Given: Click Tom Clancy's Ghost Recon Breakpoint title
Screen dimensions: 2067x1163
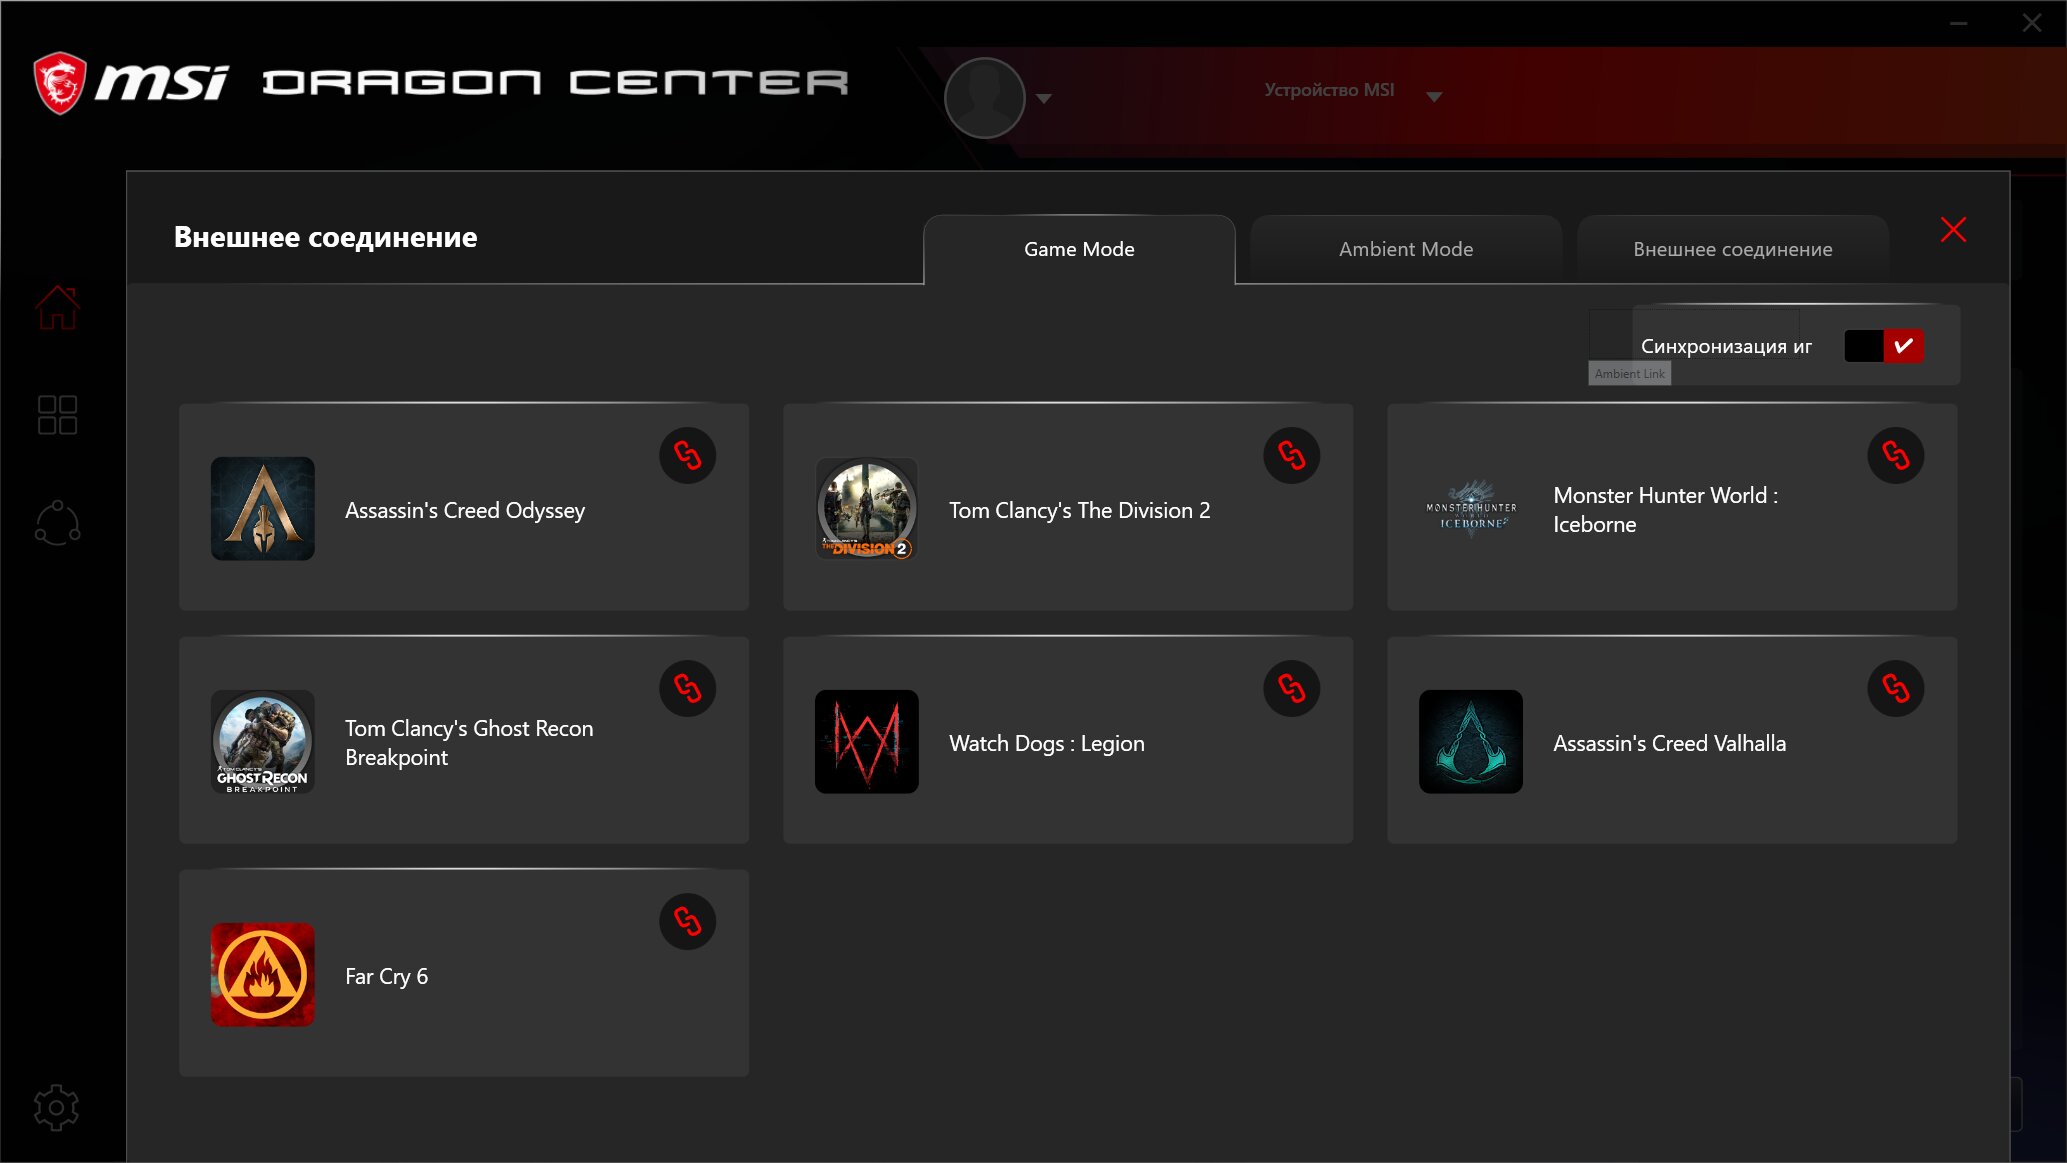Looking at the screenshot, I should click(x=469, y=742).
